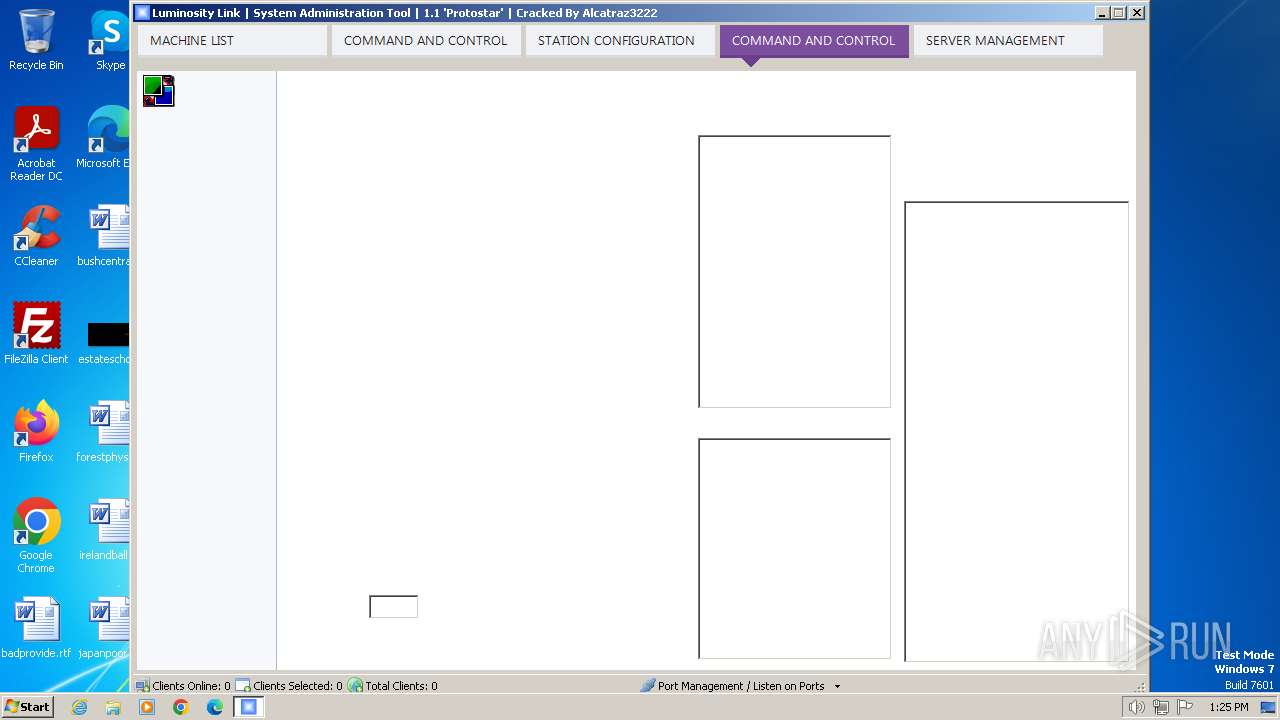Click the Luminosity Link taskbar button

pyautogui.click(x=249, y=707)
